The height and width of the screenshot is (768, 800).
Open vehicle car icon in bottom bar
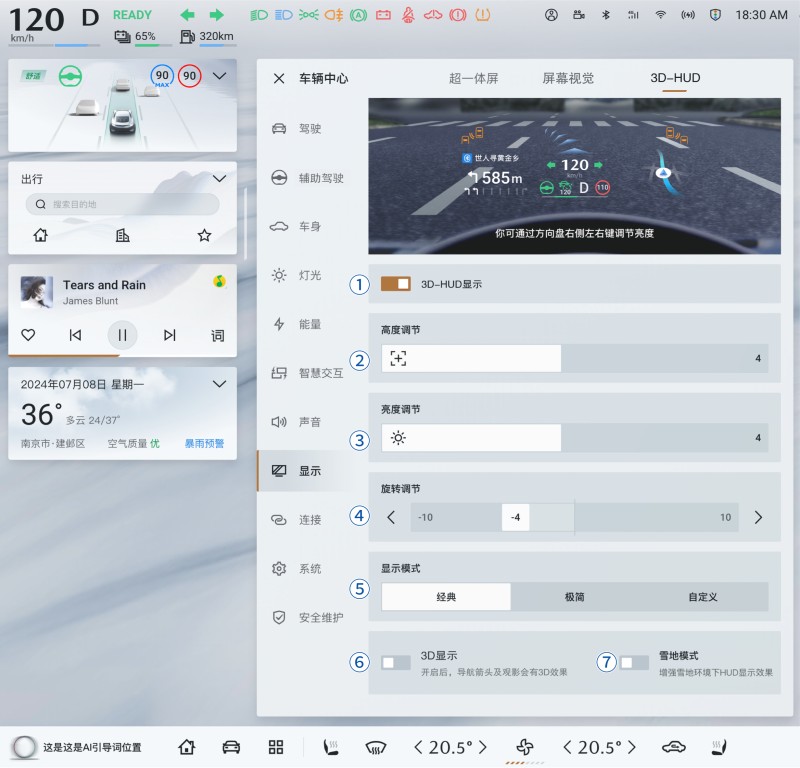(x=231, y=747)
